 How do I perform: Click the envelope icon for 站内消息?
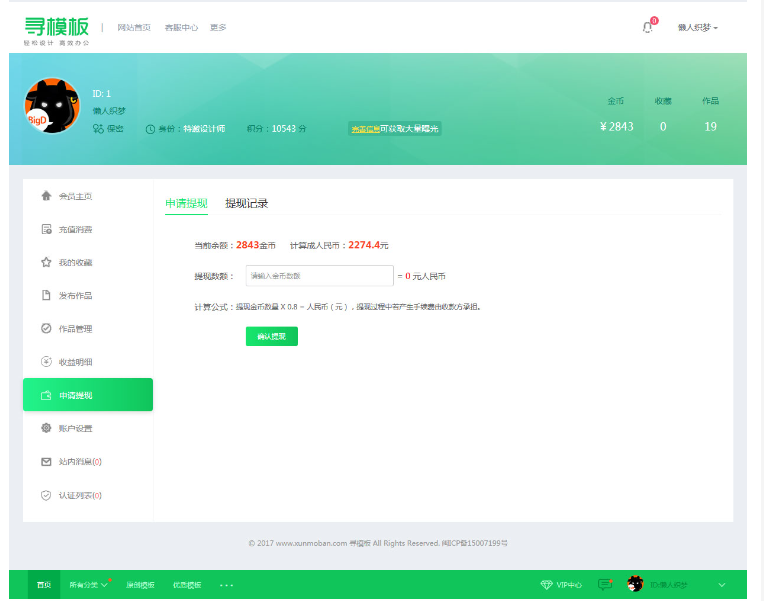click(x=46, y=462)
